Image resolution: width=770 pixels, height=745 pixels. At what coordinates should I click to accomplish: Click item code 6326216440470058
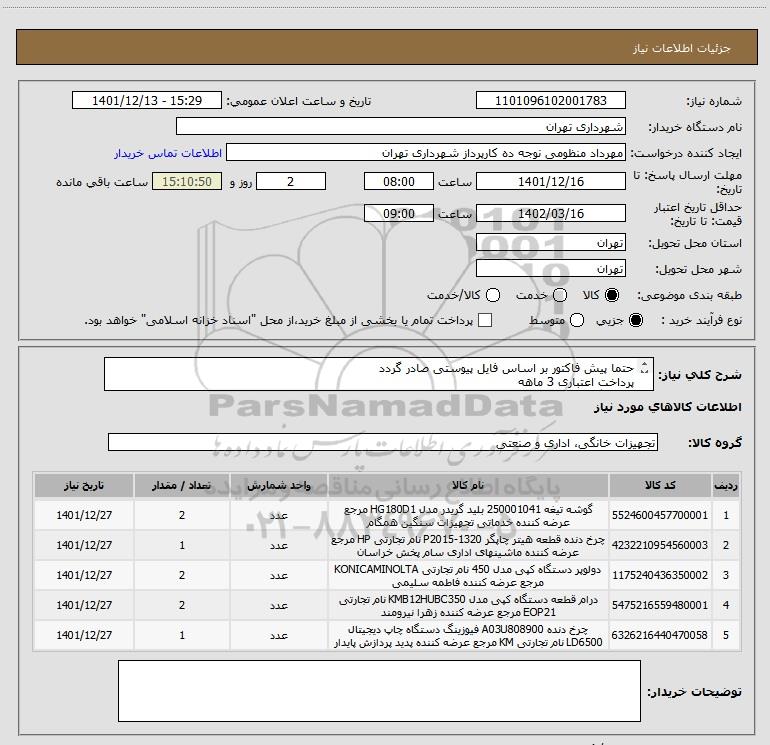pyautogui.click(x=660, y=635)
